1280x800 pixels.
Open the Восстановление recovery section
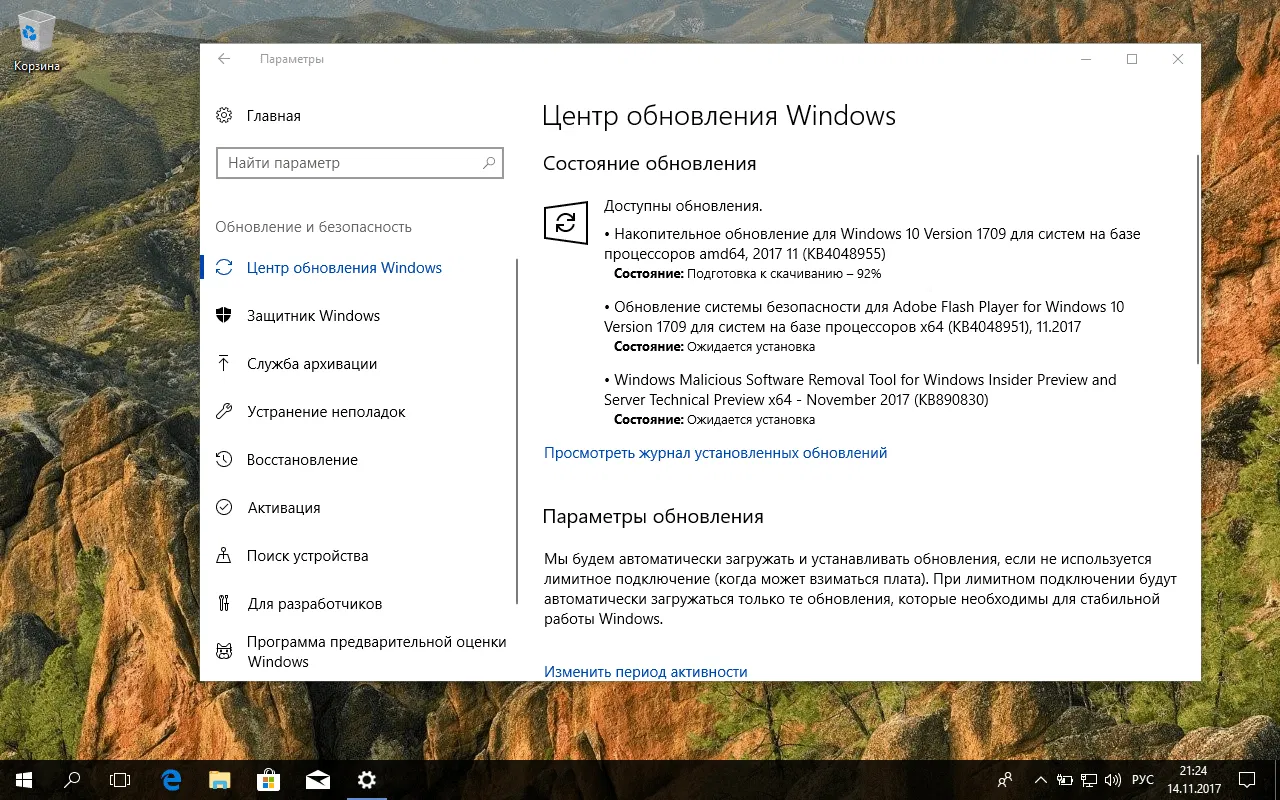click(302, 459)
